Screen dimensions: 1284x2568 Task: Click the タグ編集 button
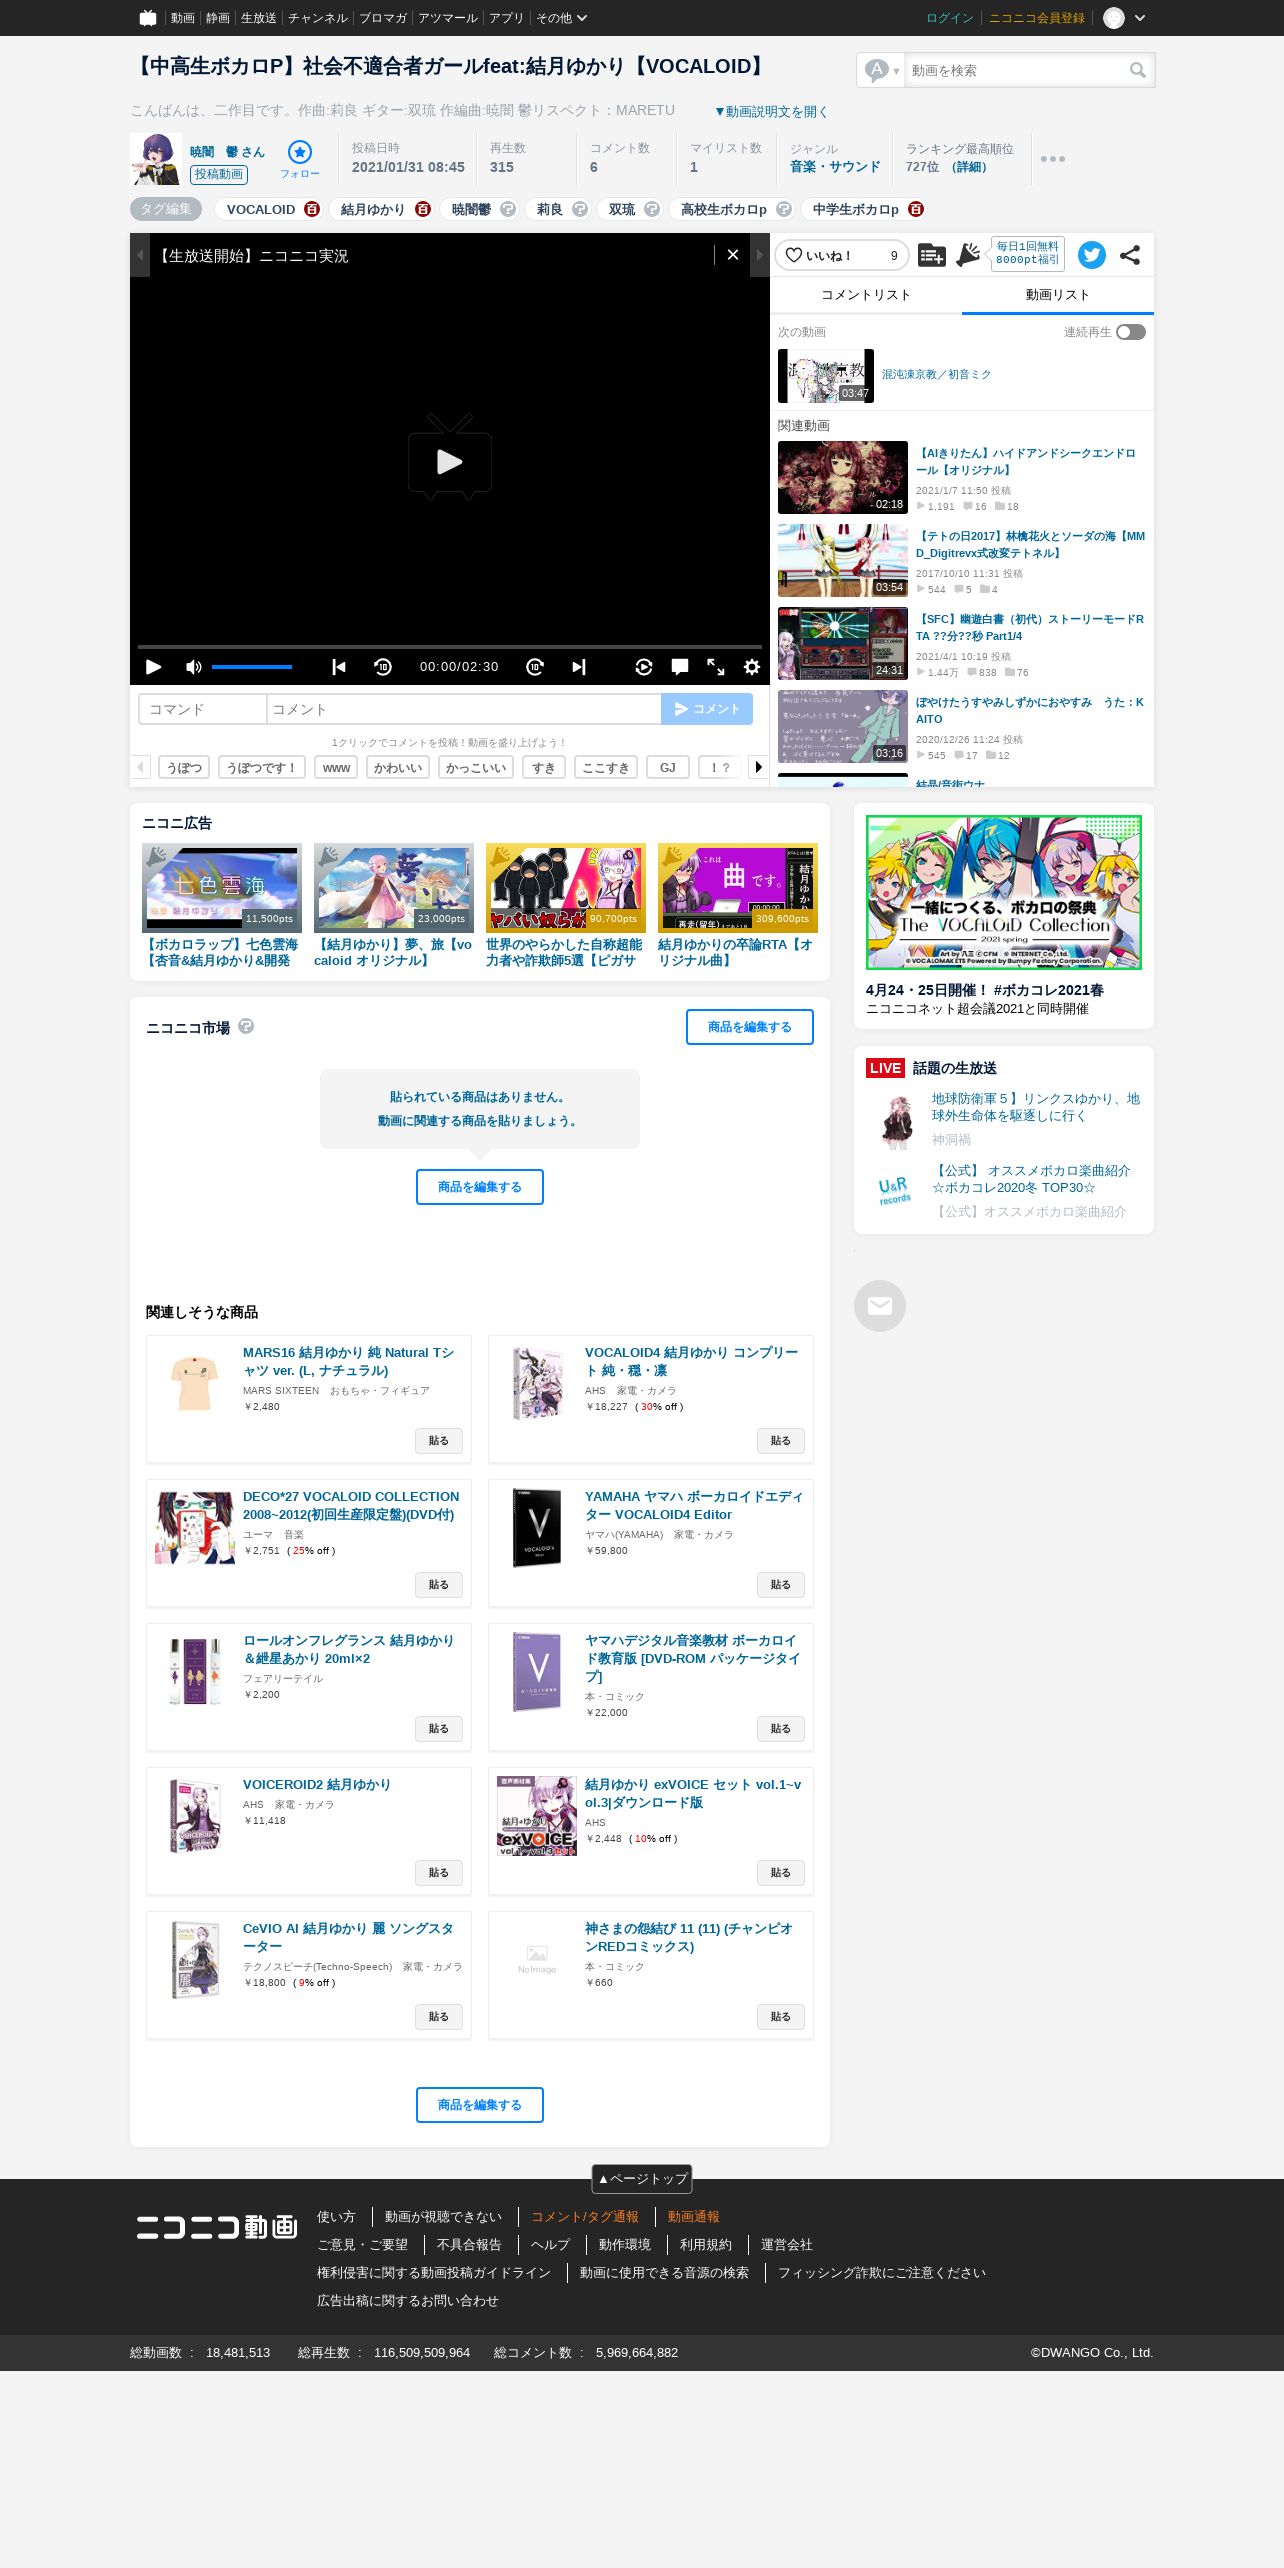[166, 209]
